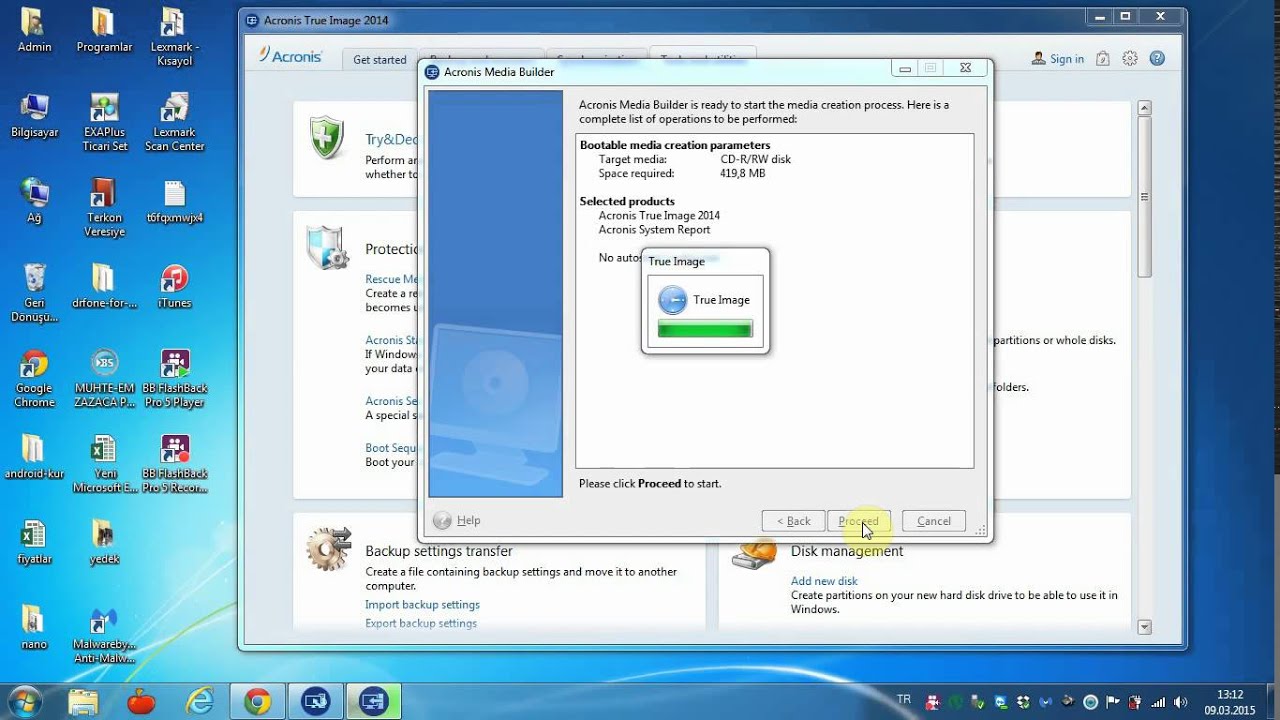
Task: Click the True Image progress bar
Action: [x=705, y=329]
